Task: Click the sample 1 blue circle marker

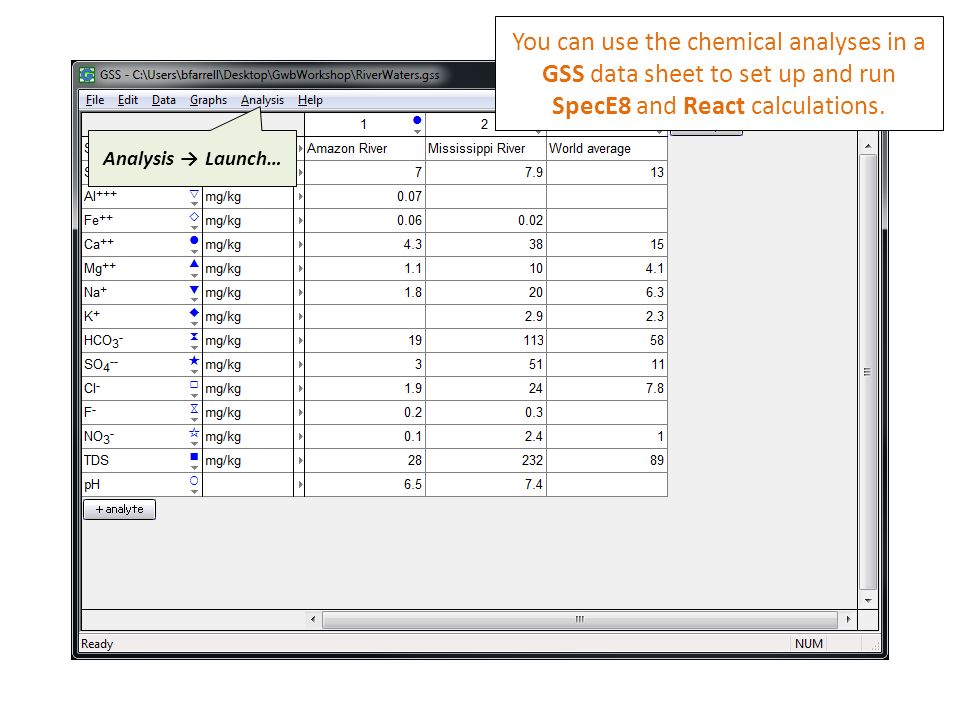Action: point(417,120)
